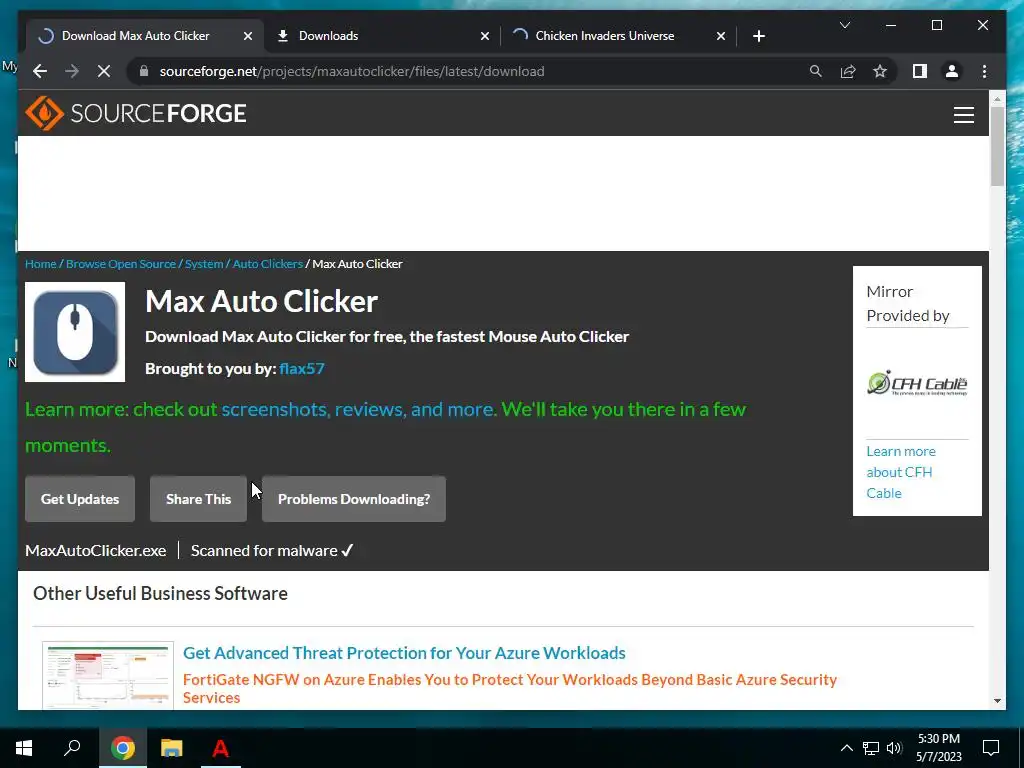Open the Chrome profile avatar
Image resolution: width=1024 pixels, height=768 pixels.
coord(952,71)
